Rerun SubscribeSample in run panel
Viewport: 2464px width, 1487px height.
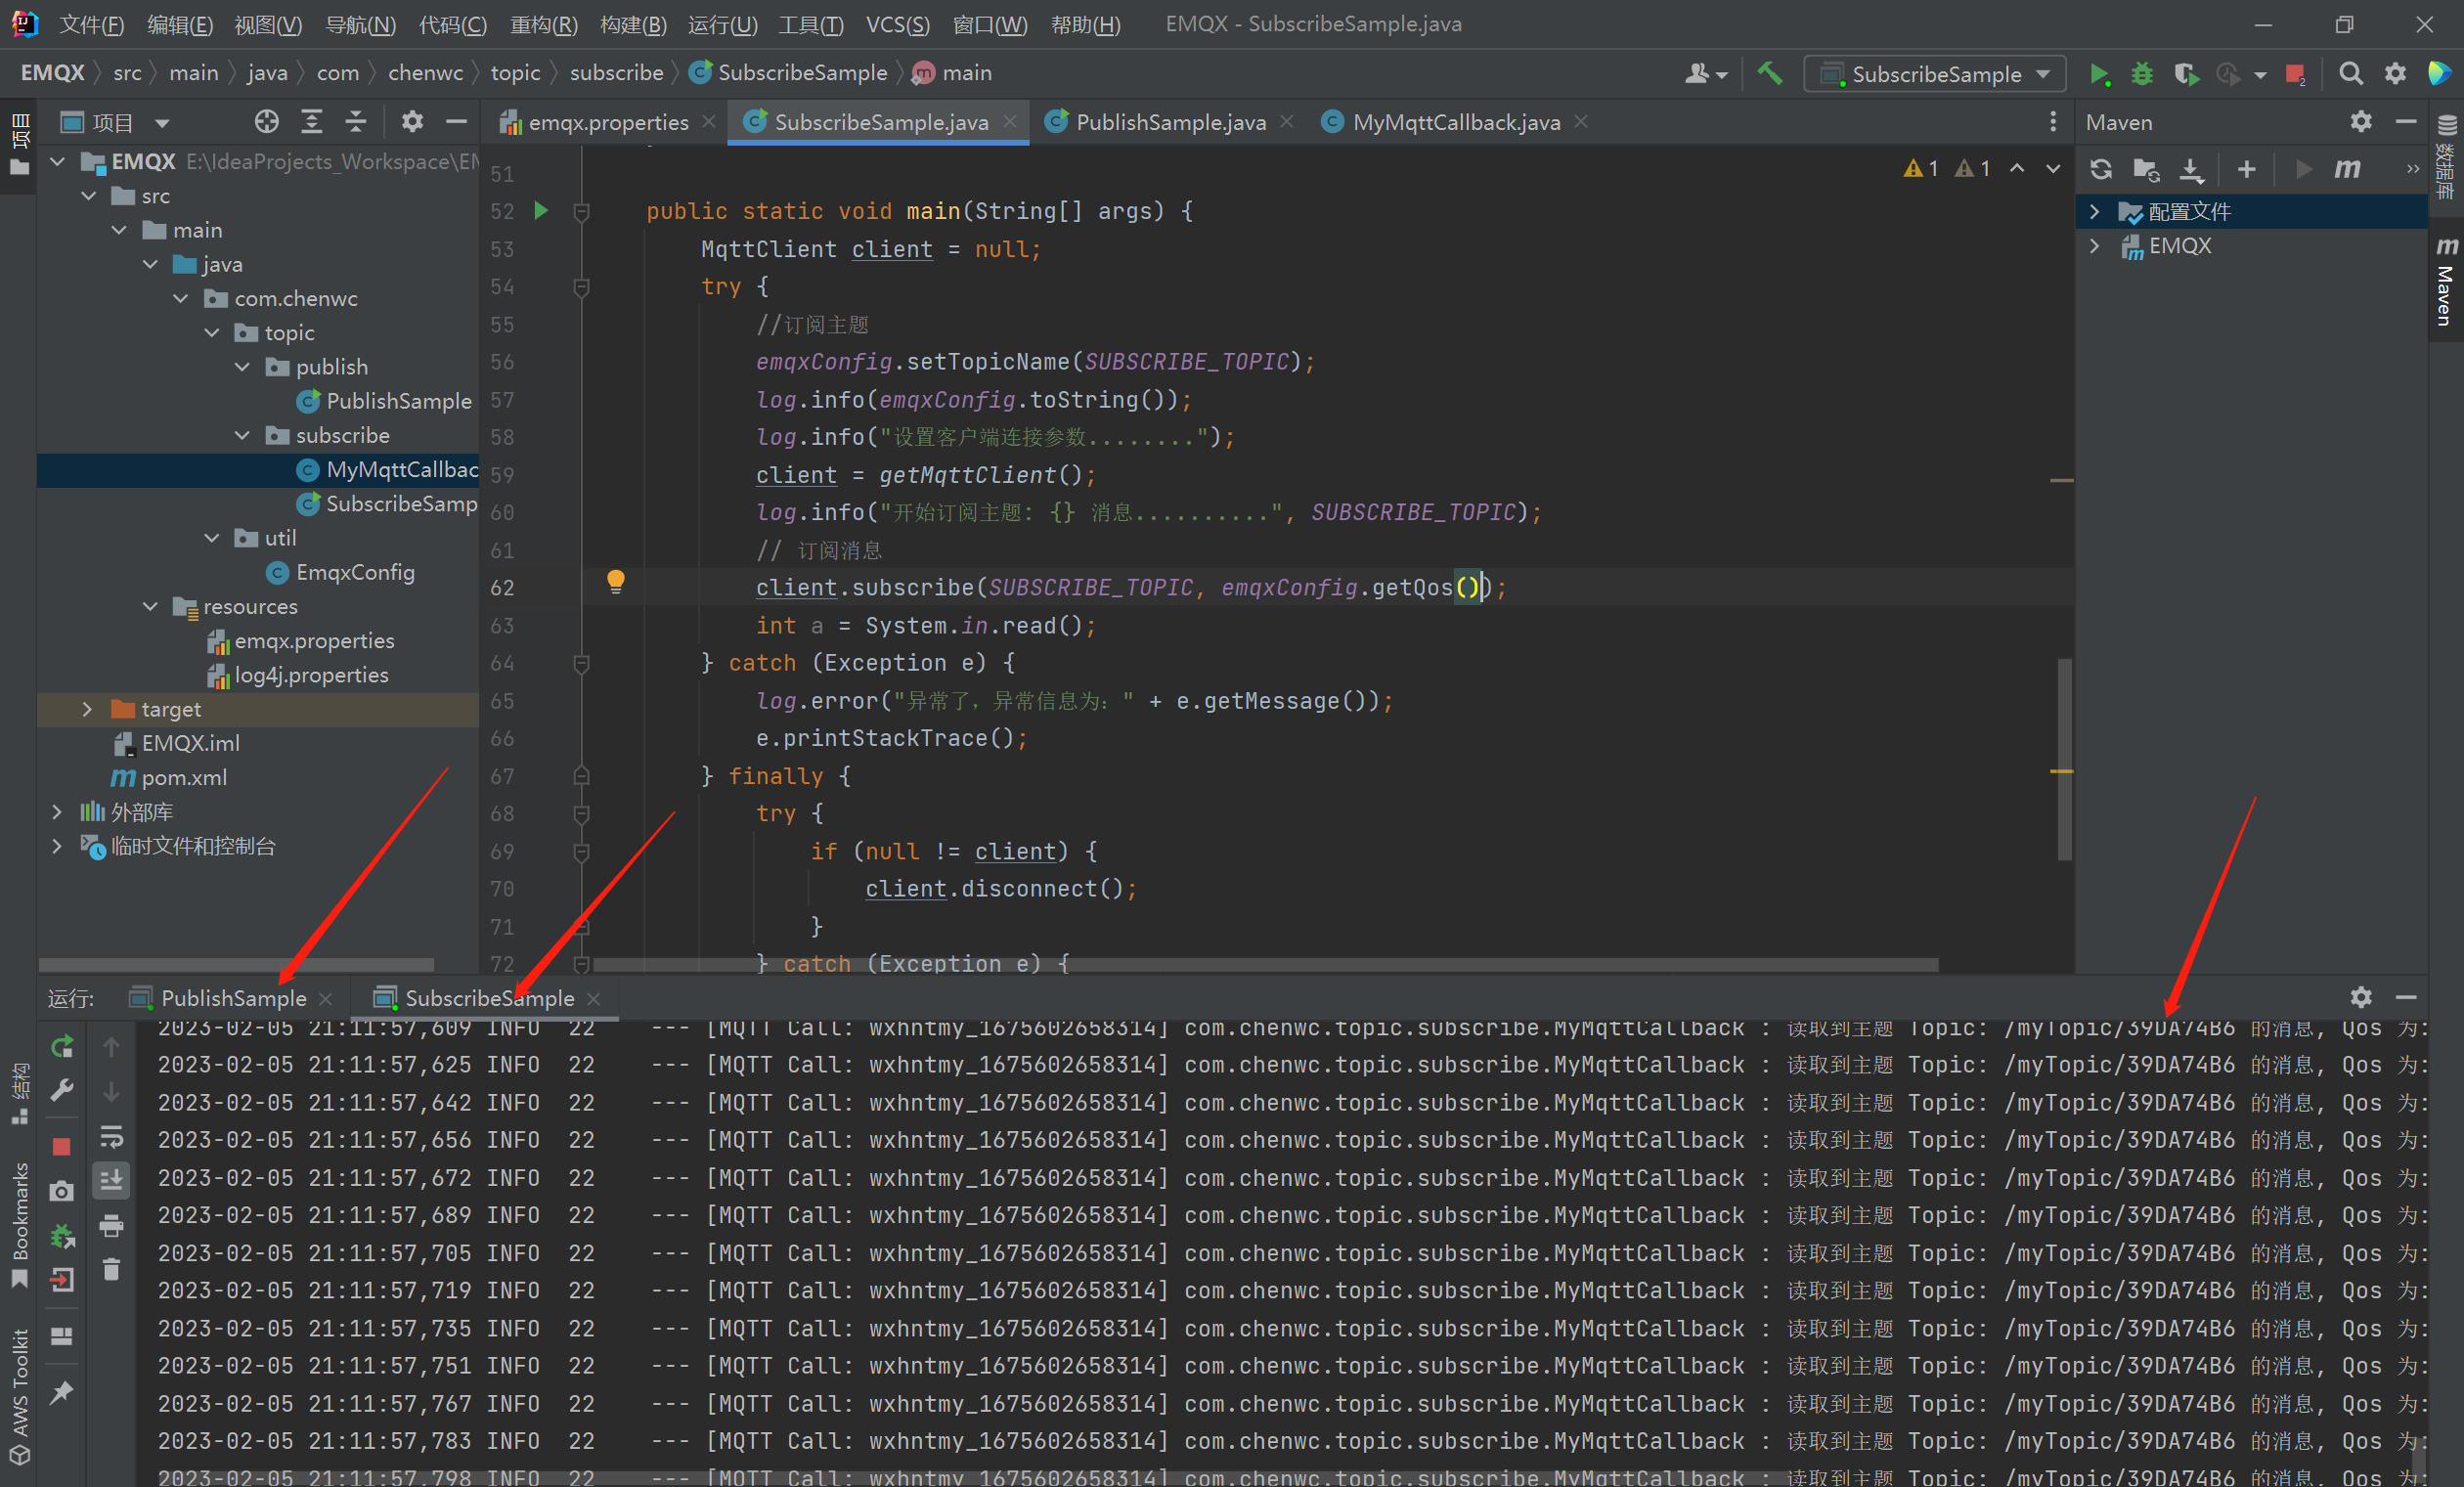(x=62, y=1046)
